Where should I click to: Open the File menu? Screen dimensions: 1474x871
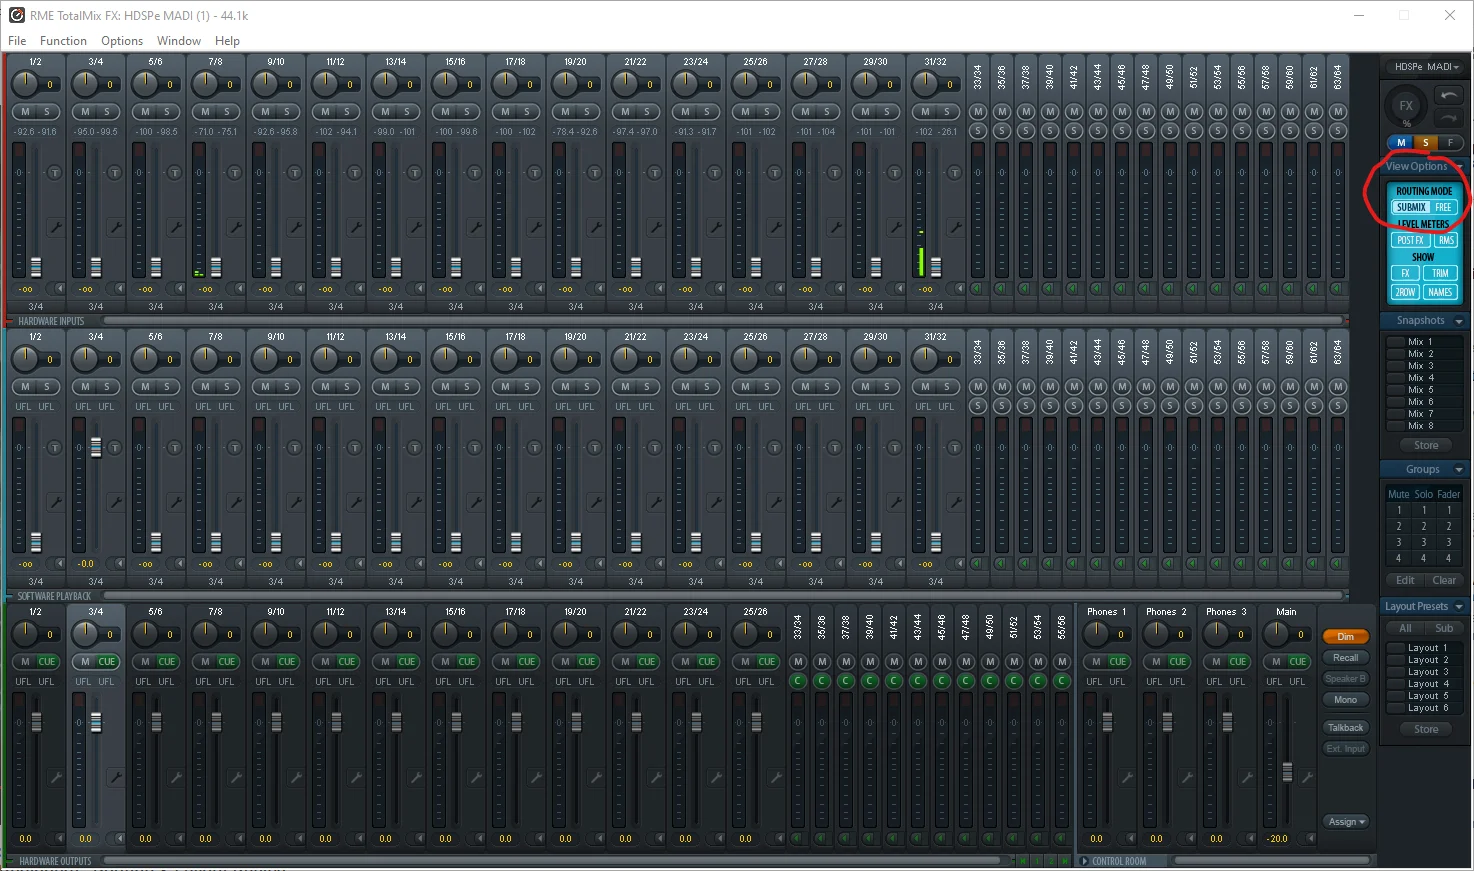click(x=17, y=41)
